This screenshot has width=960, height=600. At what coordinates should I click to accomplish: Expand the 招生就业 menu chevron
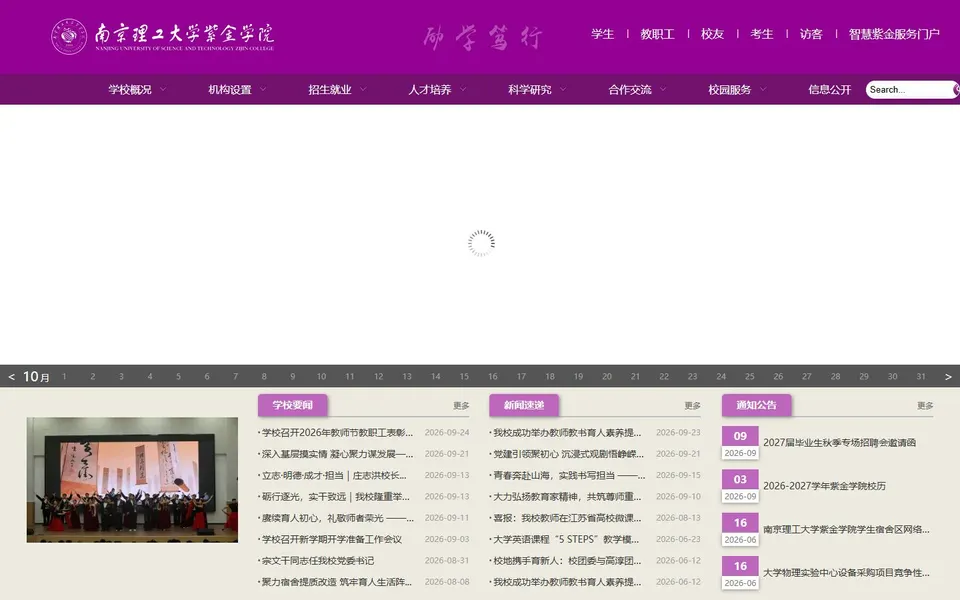click(363, 89)
